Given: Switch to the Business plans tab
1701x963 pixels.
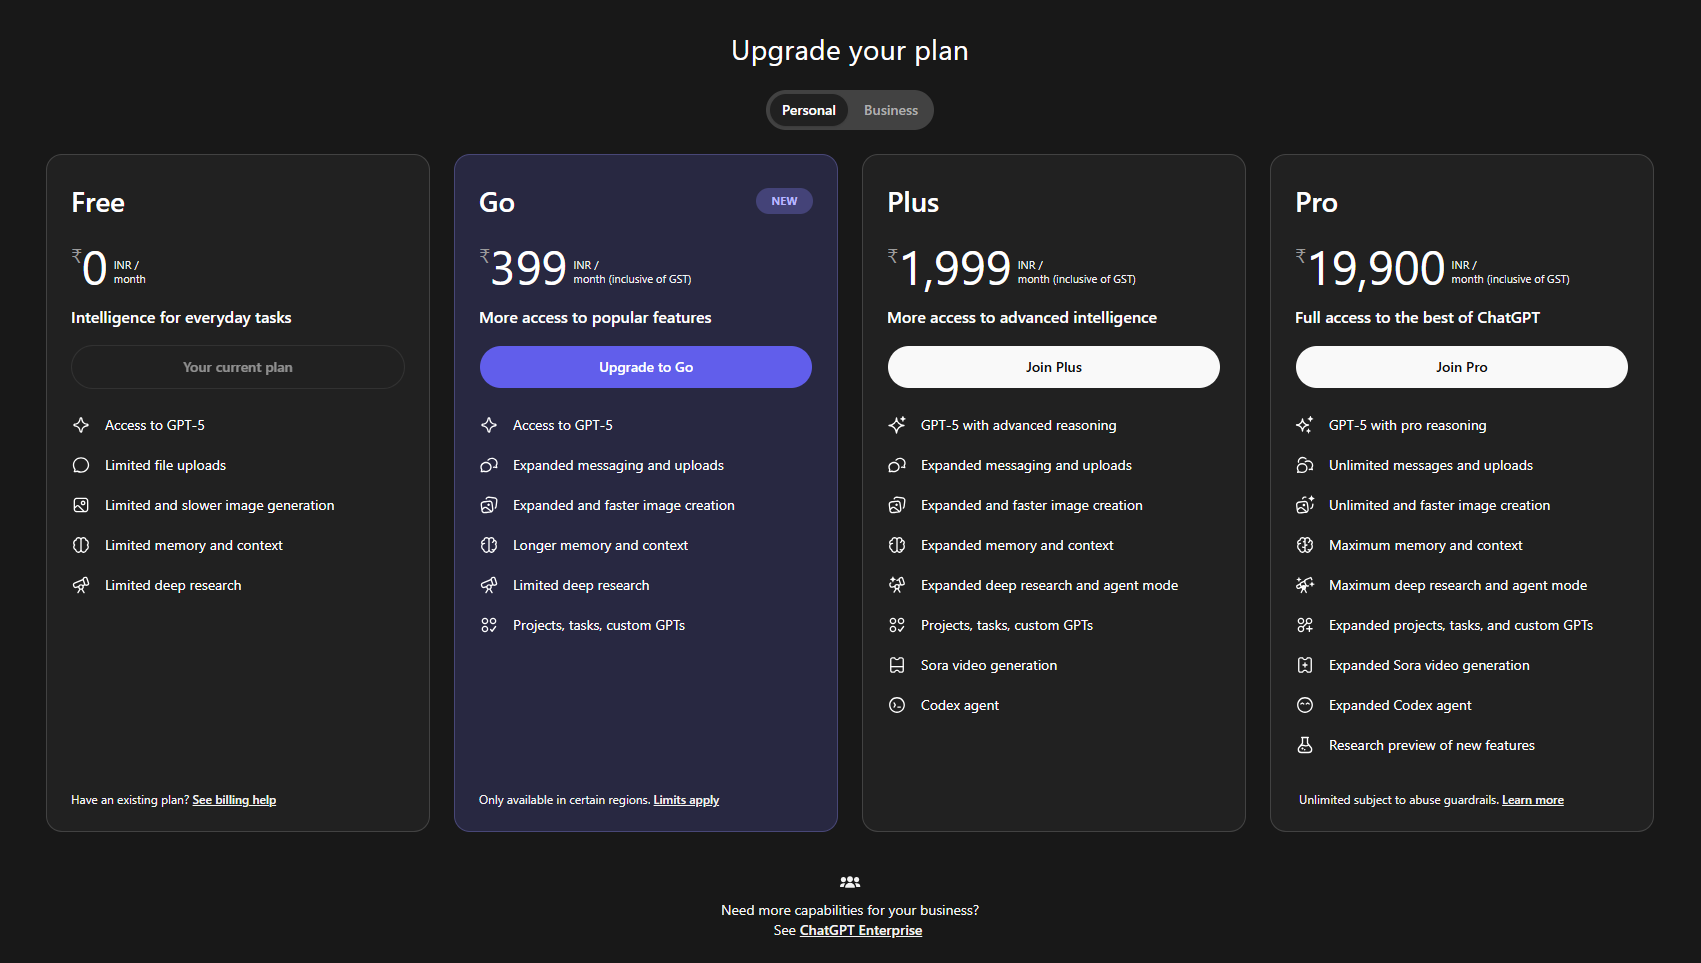Looking at the screenshot, I should pyautogui.click(x=890, y=110).
